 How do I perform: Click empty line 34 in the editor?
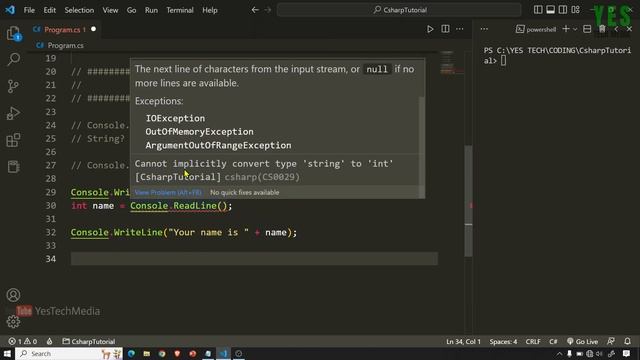pos(254,259)
